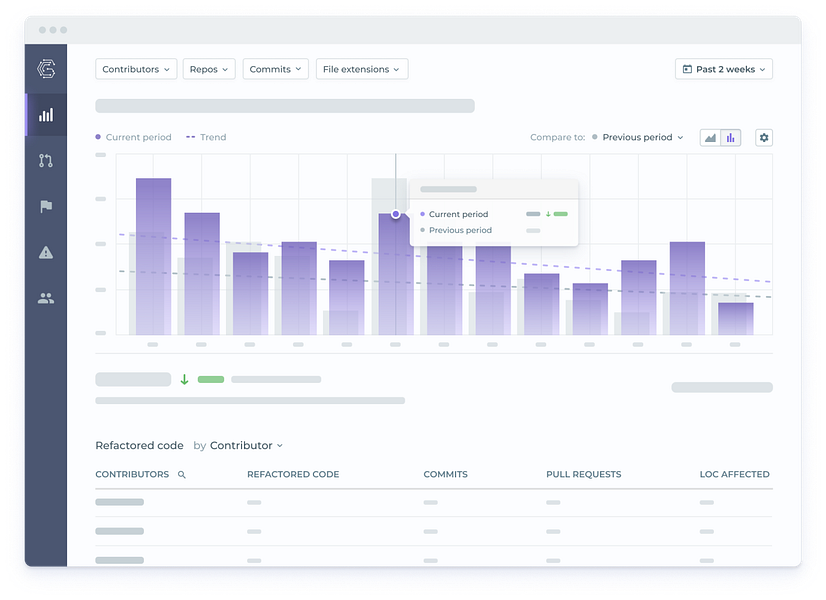The image size is (826, 600).
Task: Change grouping by Contributor dropdown
Action: tap(246, 446)
